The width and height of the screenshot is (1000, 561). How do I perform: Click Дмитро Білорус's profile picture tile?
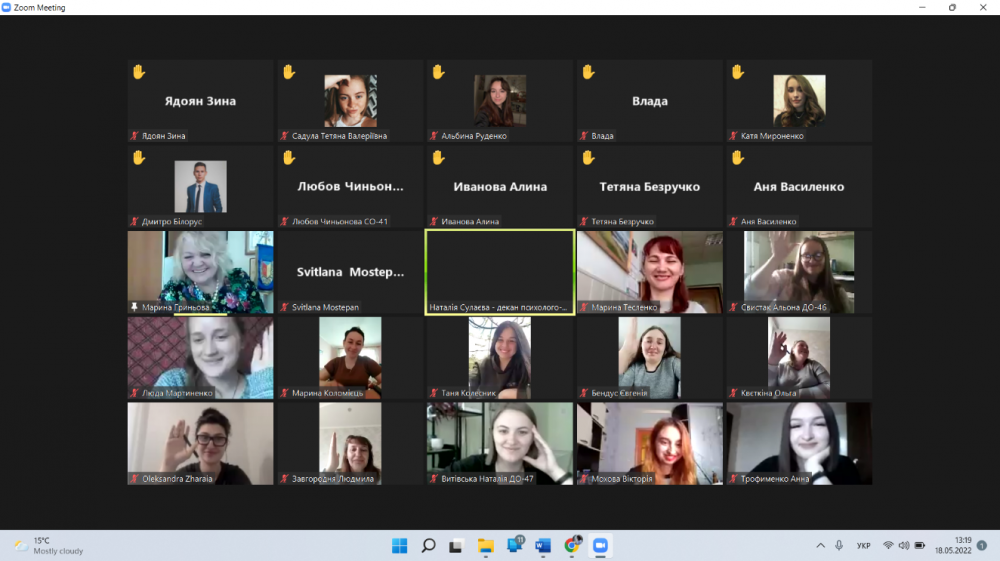200,186
